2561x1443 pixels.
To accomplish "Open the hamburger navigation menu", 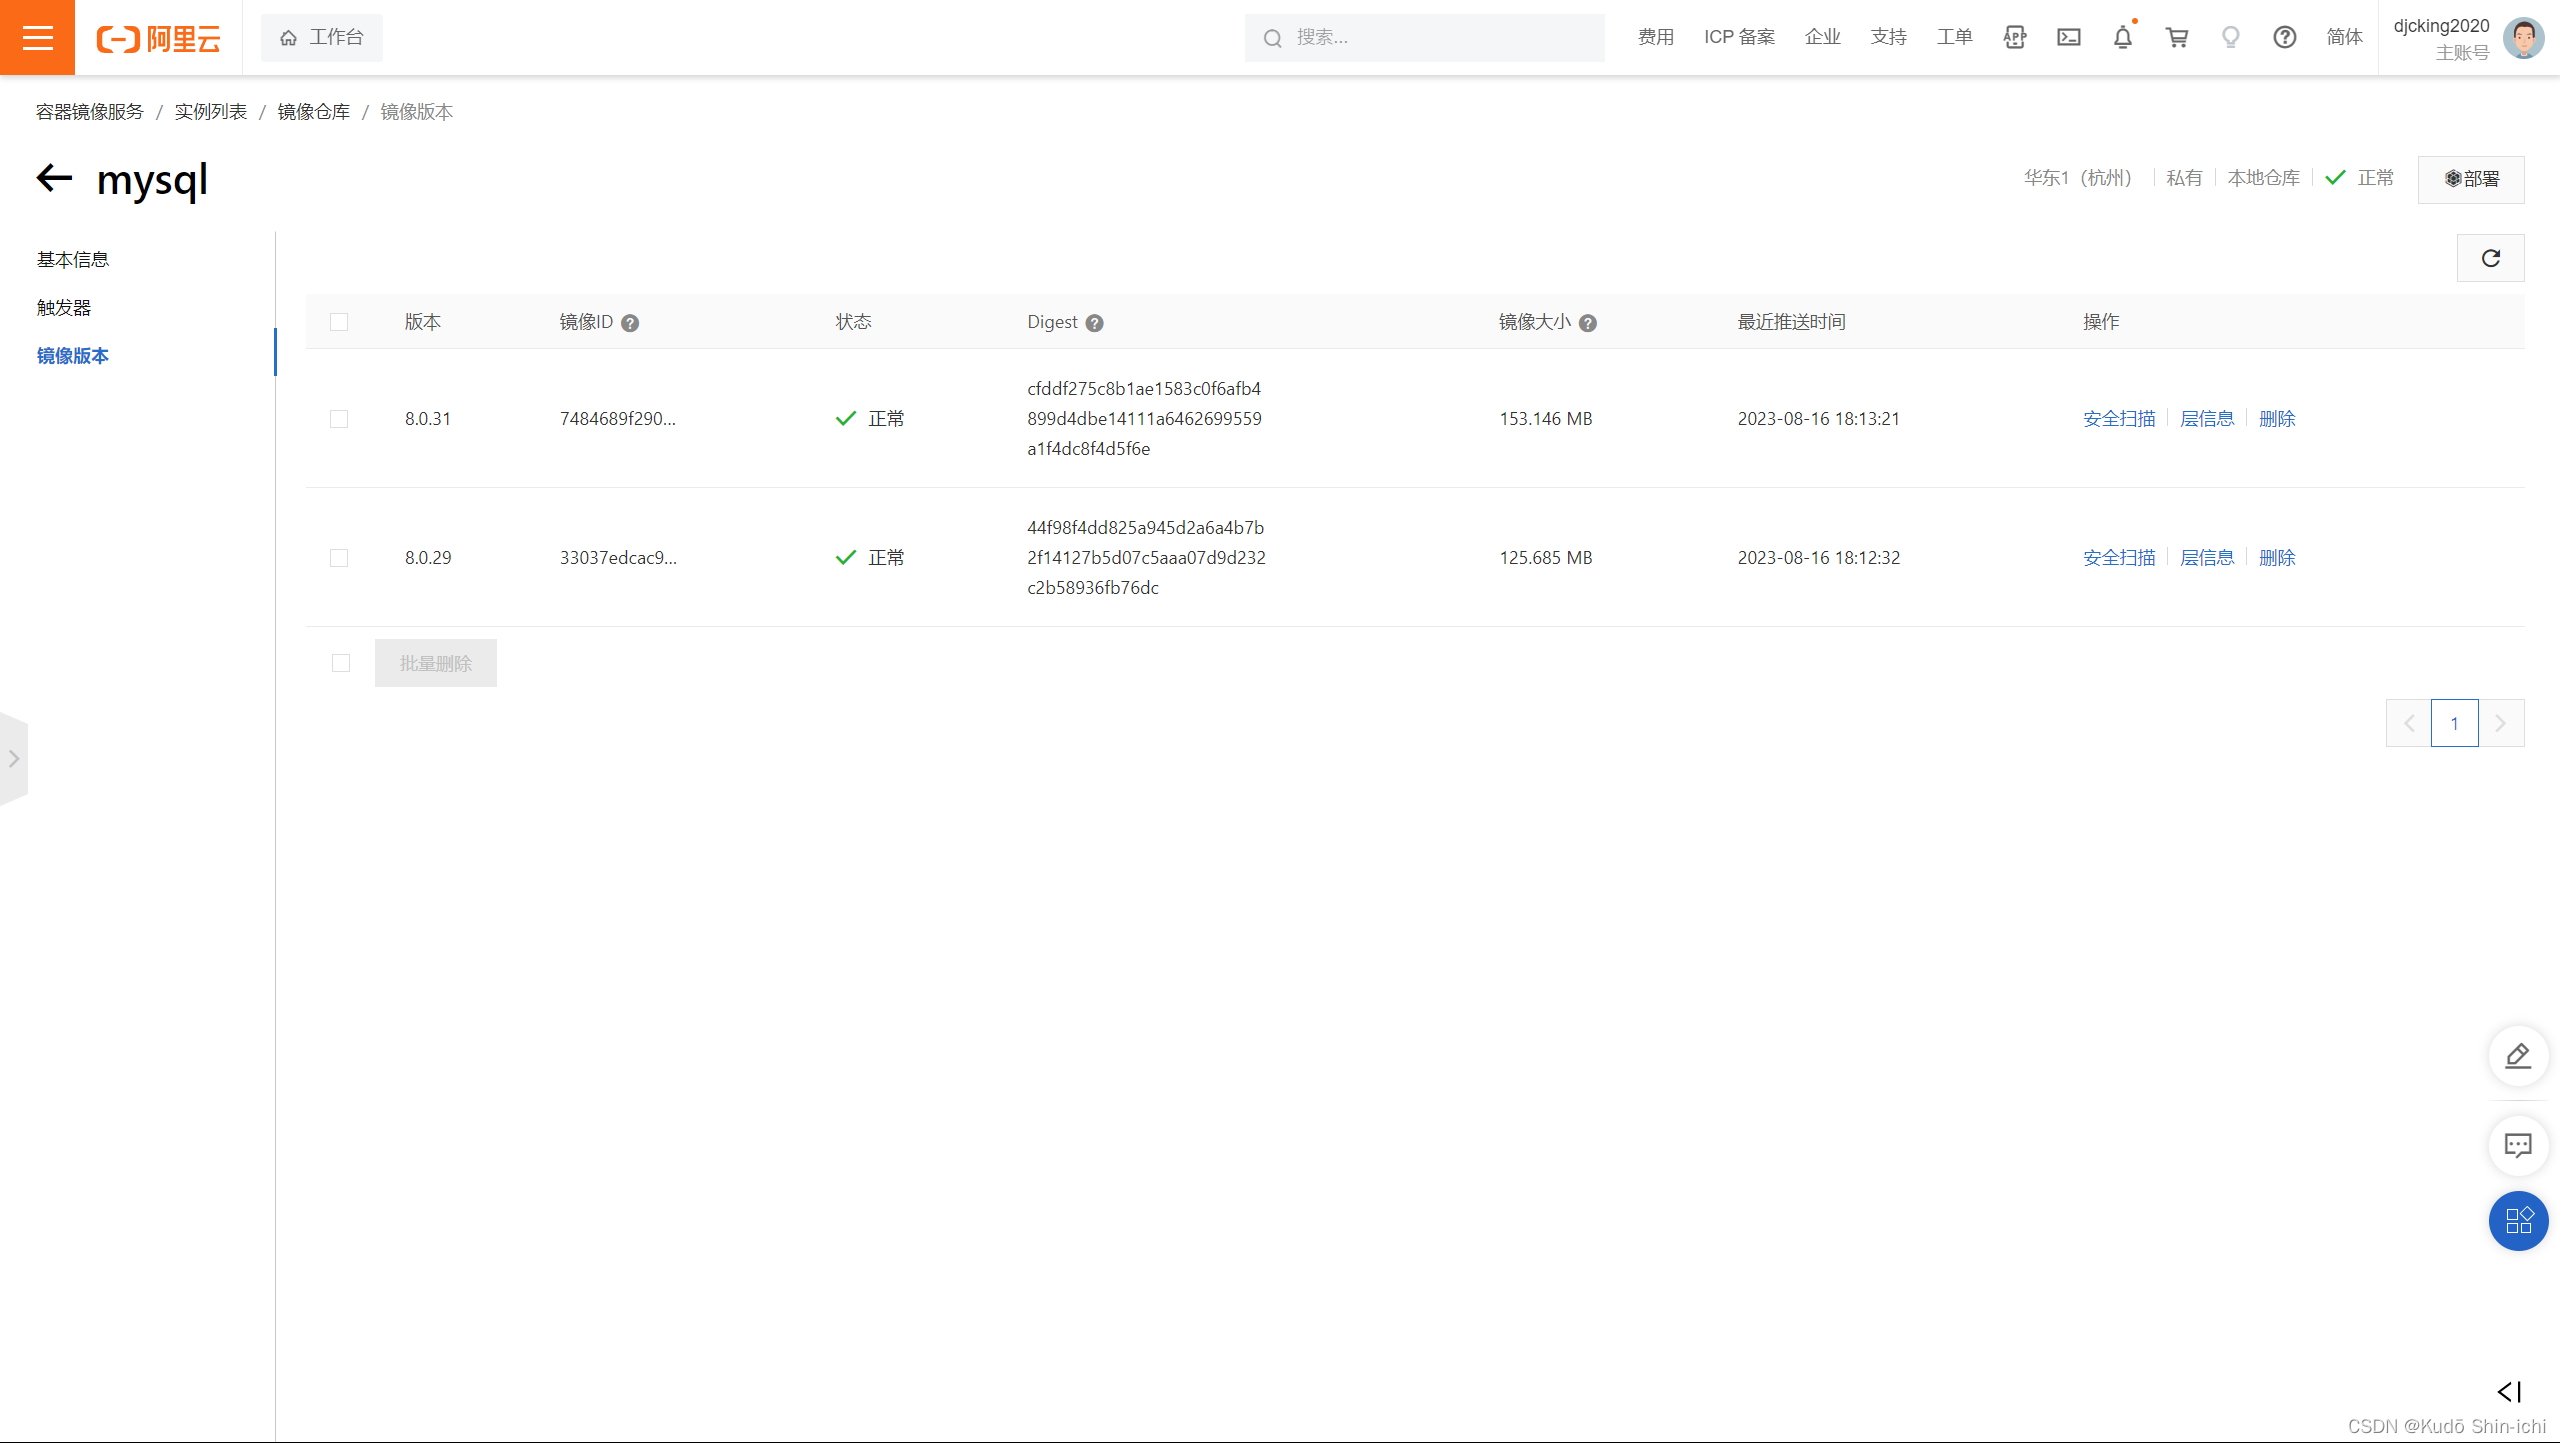I will pos(37,38).
